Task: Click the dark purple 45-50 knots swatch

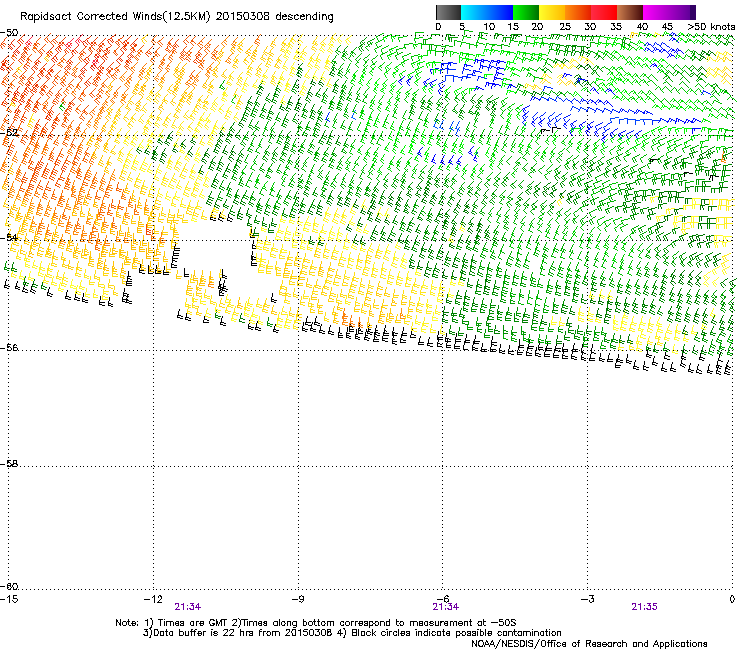Action: tap(682, 12)
